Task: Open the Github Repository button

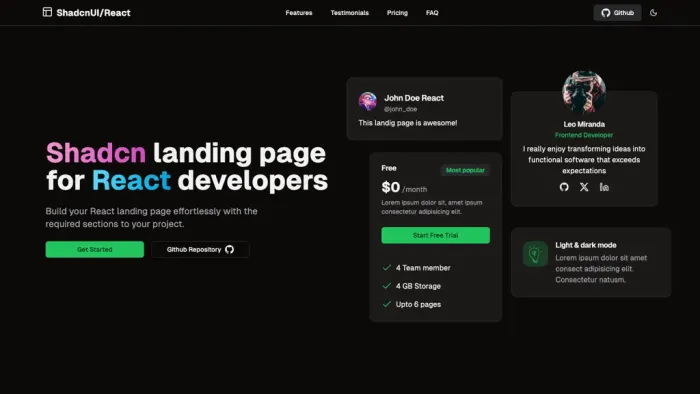Action: 200,249
